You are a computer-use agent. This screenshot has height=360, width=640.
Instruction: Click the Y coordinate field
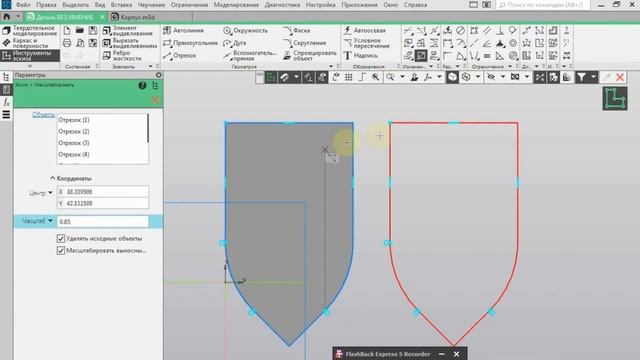103,203
